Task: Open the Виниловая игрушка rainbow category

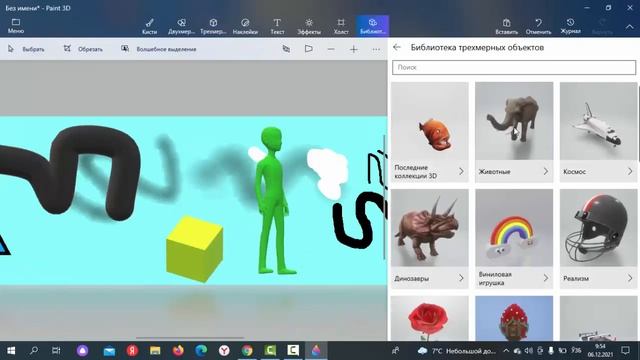Action: tap(514, 239)
